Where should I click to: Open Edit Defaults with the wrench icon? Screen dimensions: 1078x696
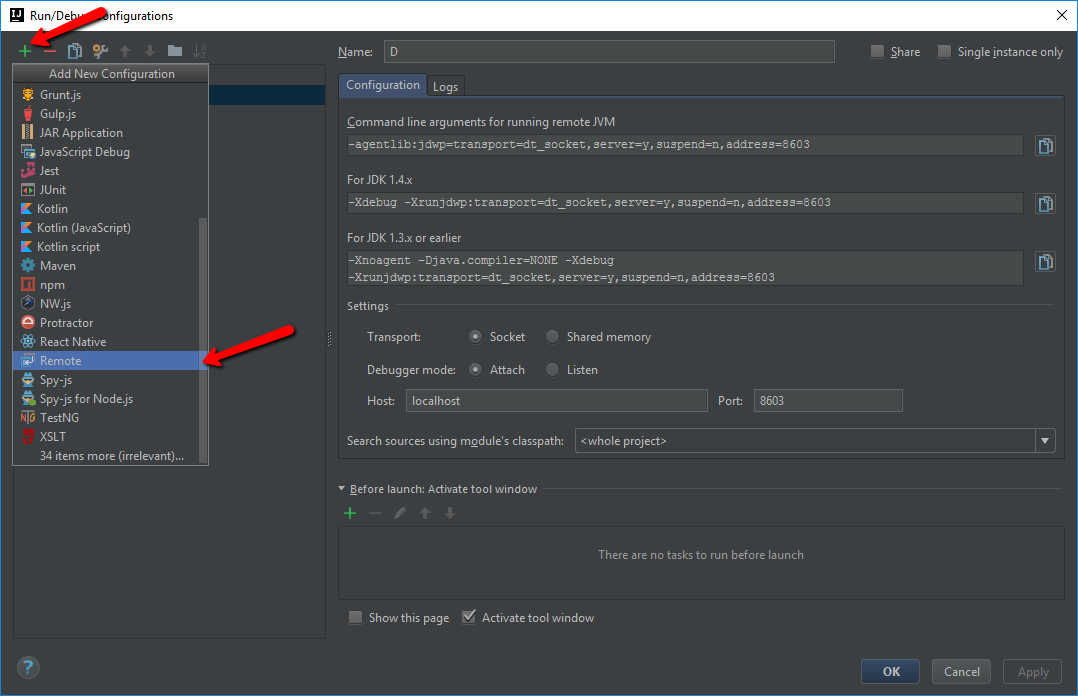coord(99,50)
